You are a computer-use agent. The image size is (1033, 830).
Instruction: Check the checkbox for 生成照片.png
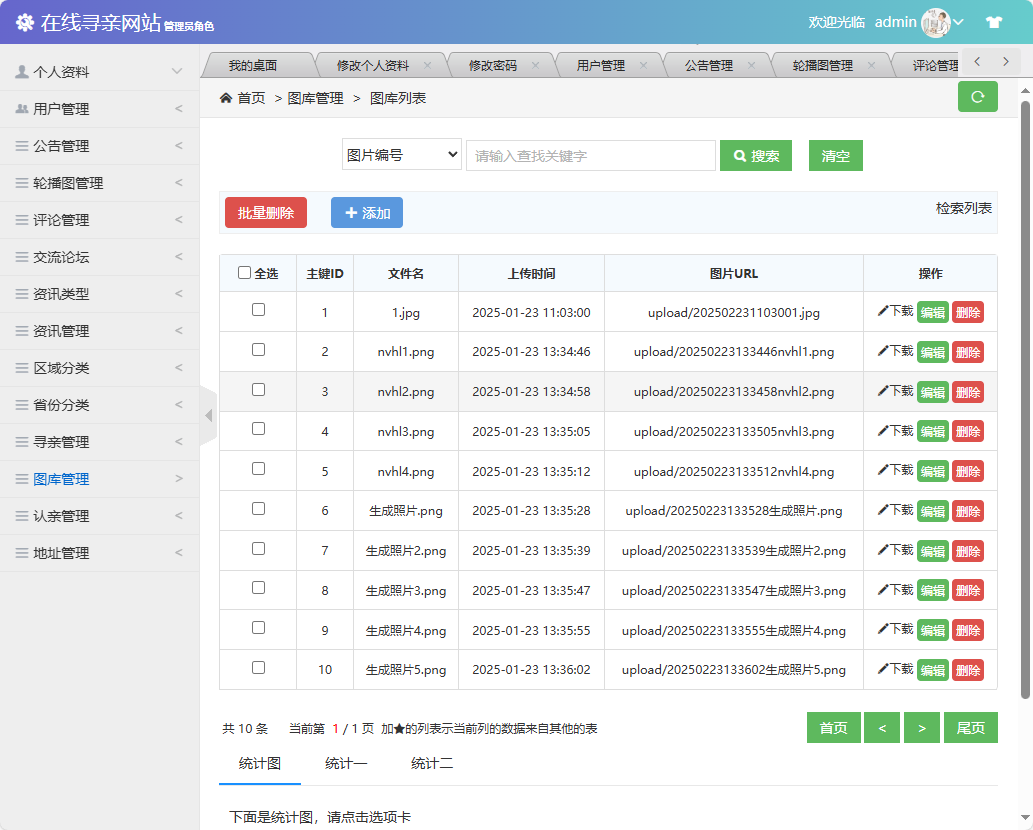(258, 510)
